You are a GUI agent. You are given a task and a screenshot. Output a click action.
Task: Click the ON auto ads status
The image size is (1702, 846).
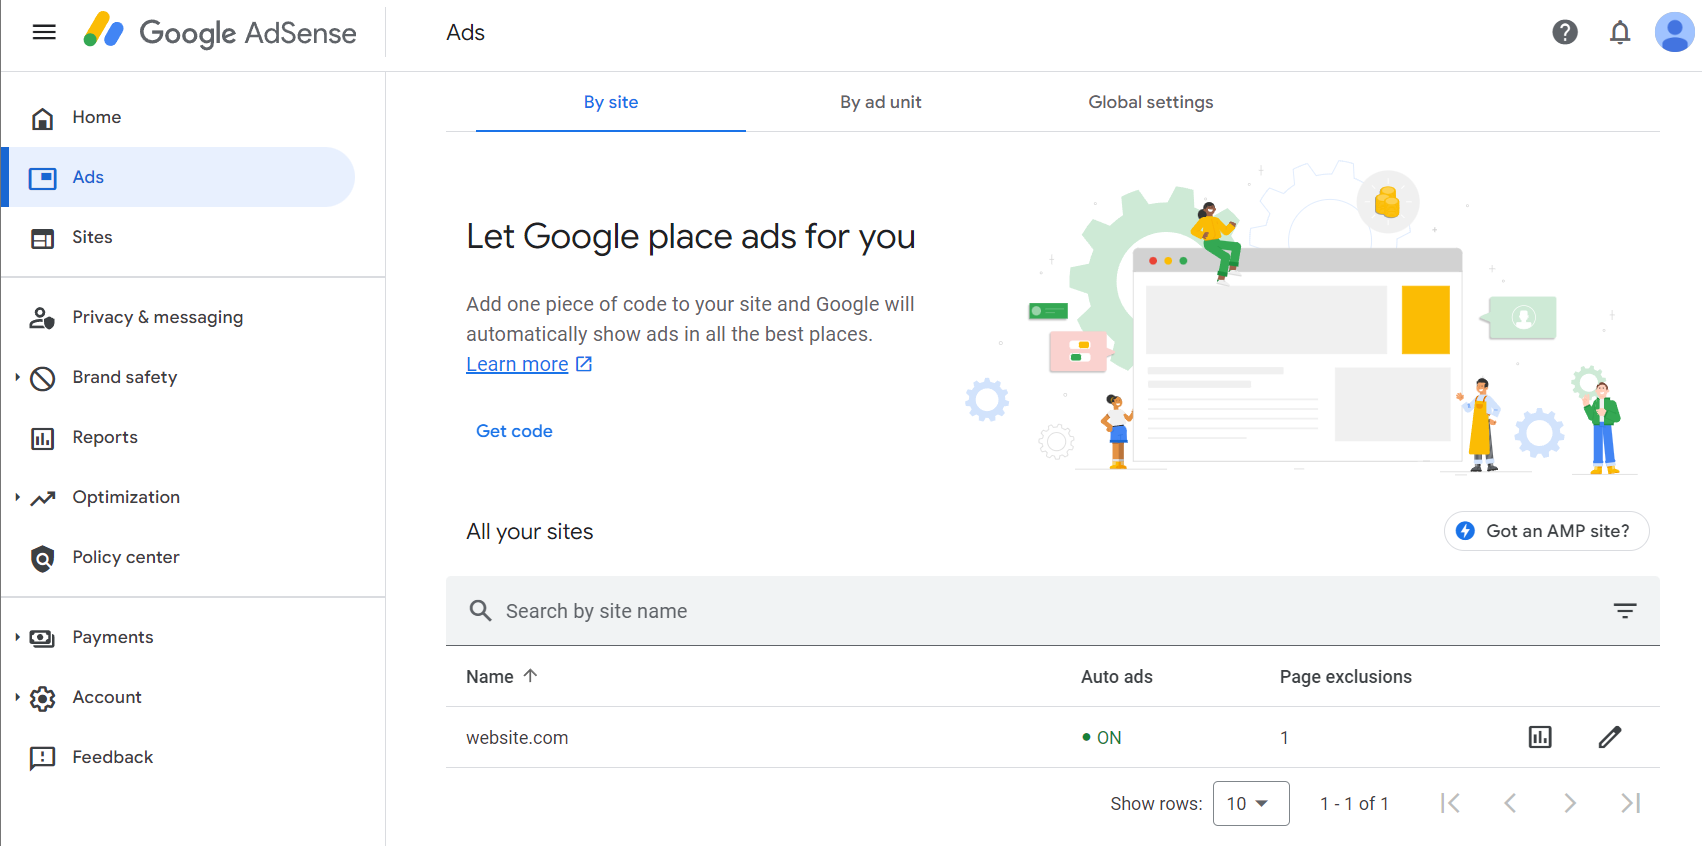point(1102,738)
